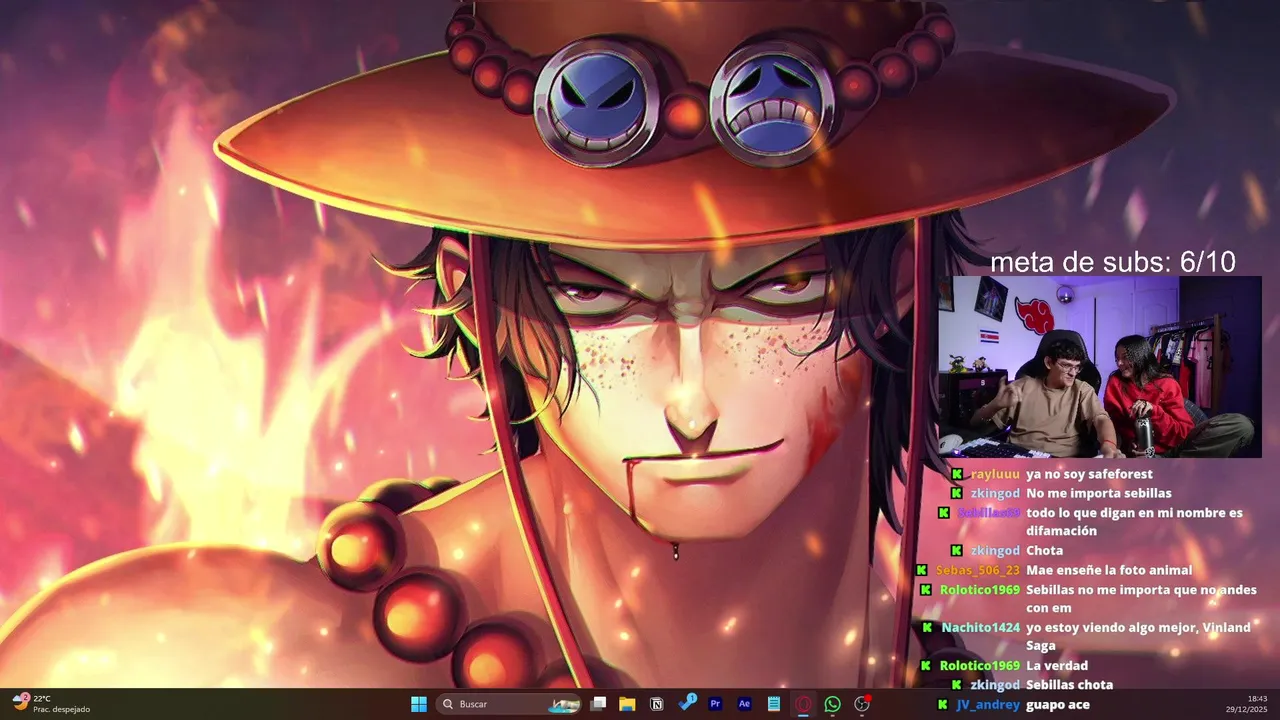Click the Kick badge beside rayluuu
The width and height of the screenshot is (1280, 720).
pyautogui.click(x=957, y=474)
